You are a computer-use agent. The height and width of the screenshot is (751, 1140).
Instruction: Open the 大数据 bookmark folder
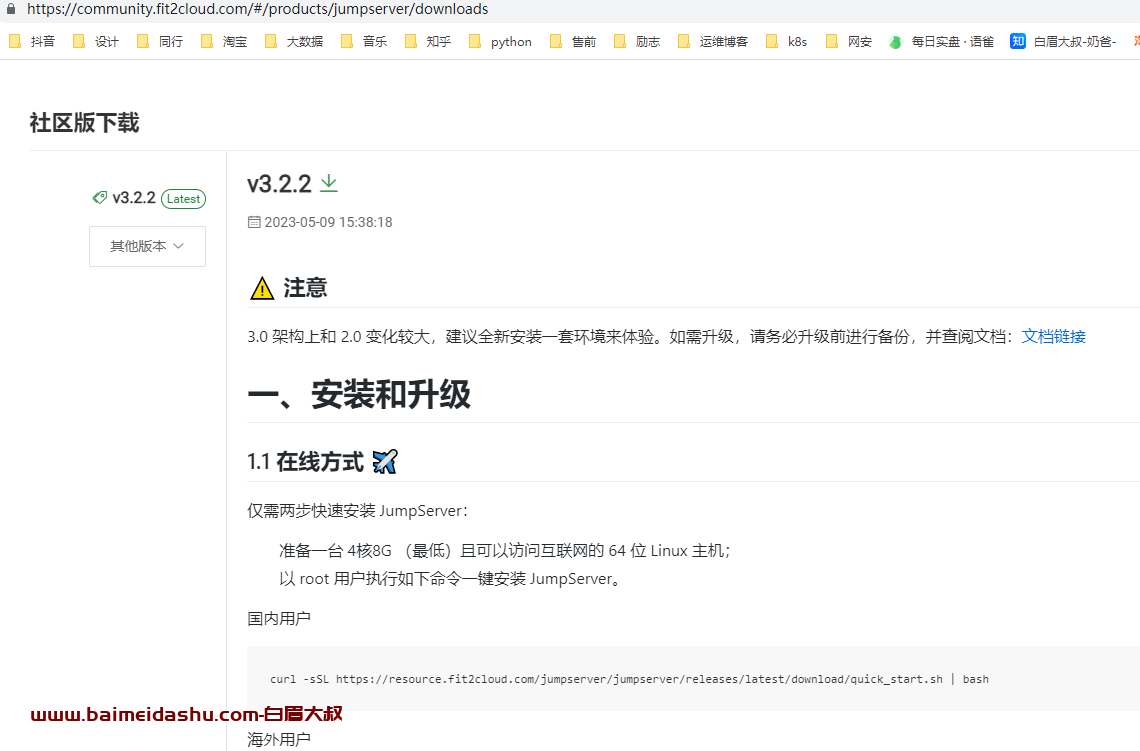[x=294, y=41]
